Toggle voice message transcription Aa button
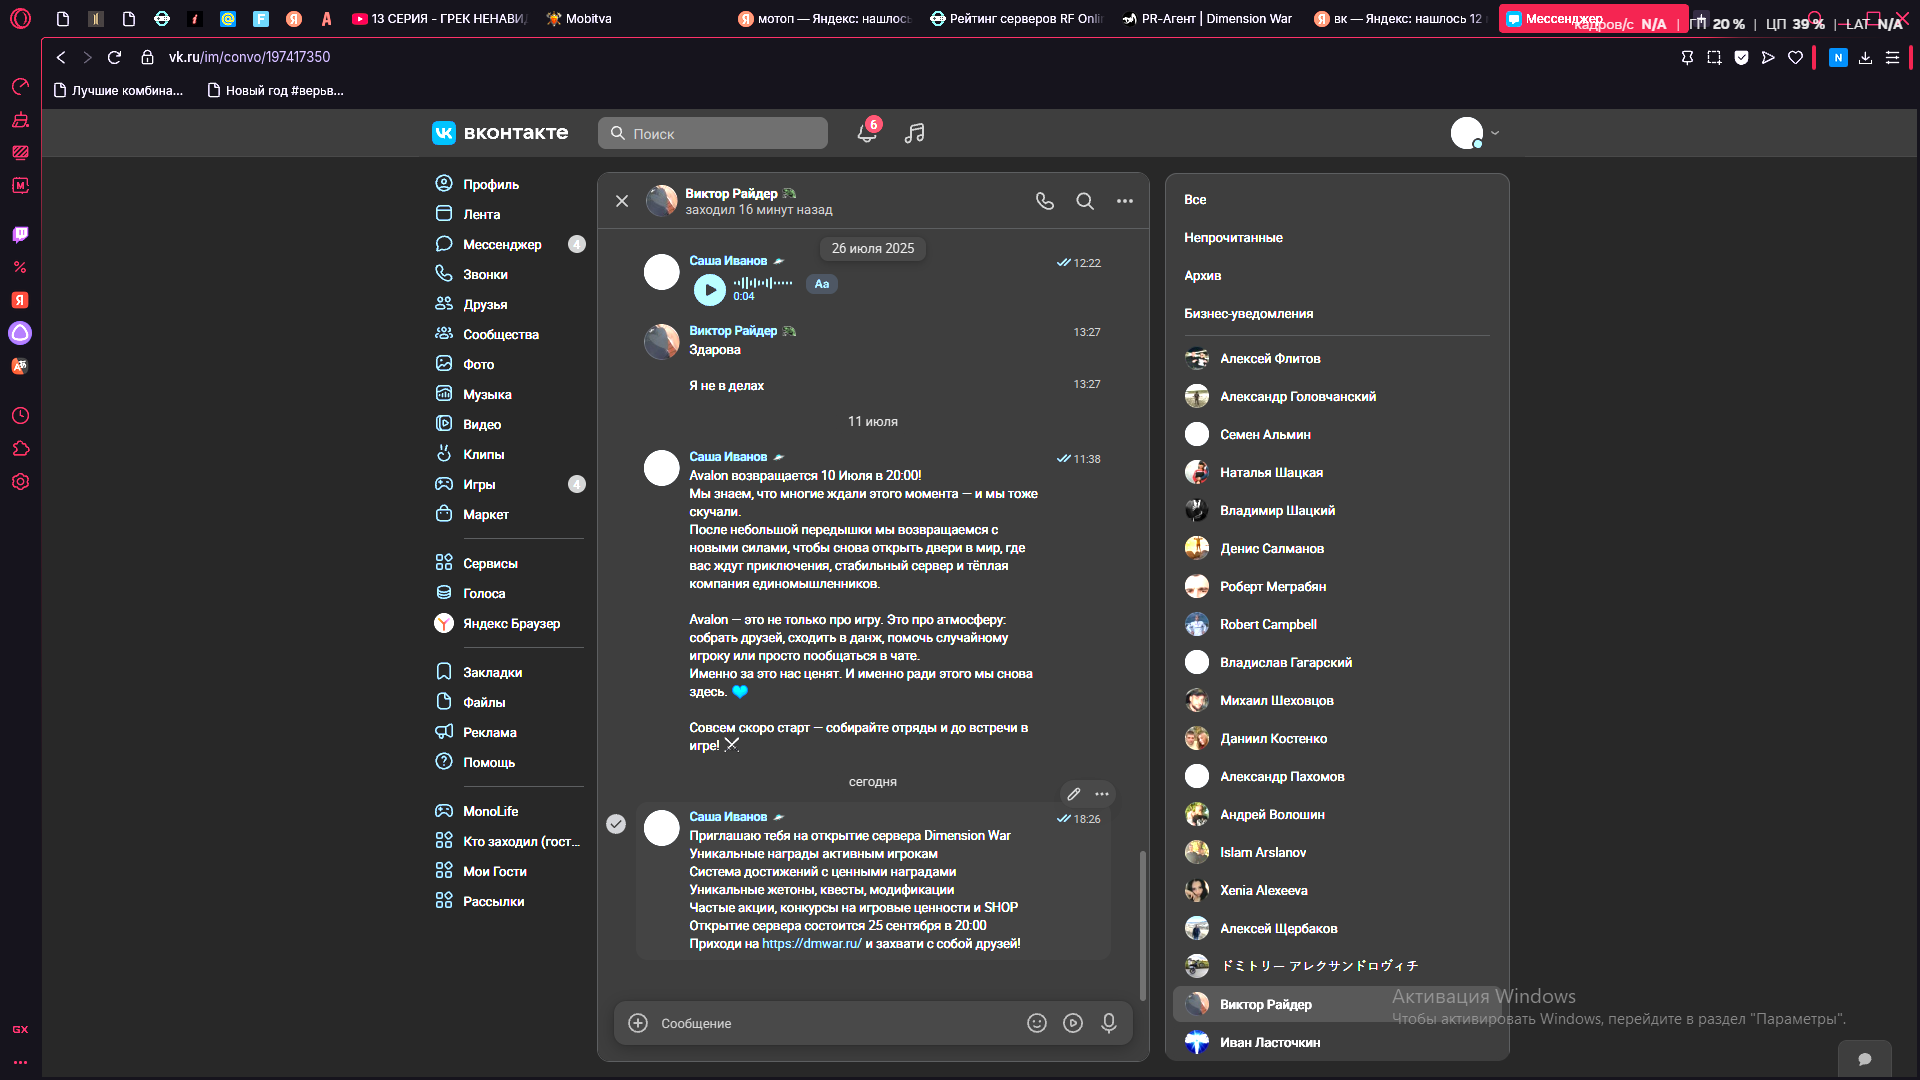The height and width of the screenshot is (1080, 1920). coord(822,284)
